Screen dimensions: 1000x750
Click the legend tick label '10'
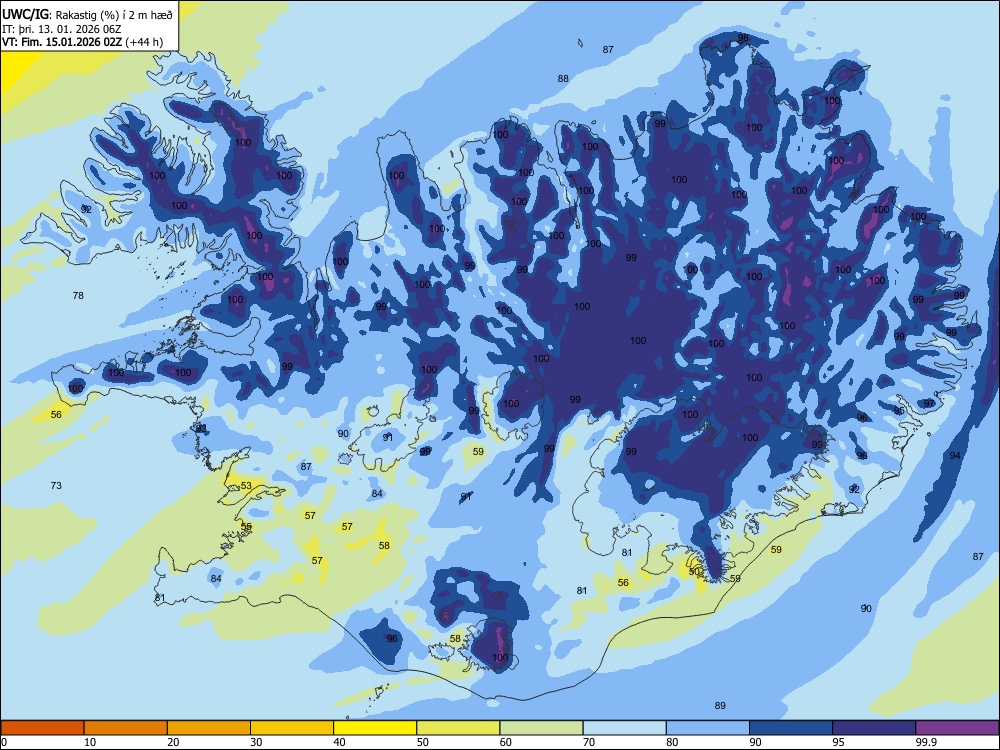click(x=90, y=742)
